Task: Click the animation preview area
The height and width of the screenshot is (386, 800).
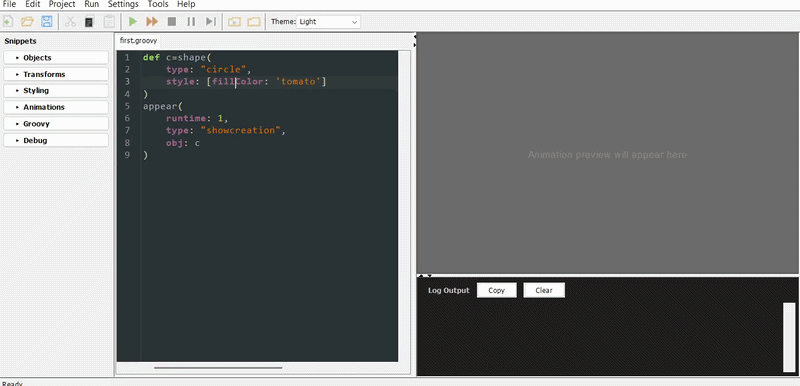Action: (607, 153)
